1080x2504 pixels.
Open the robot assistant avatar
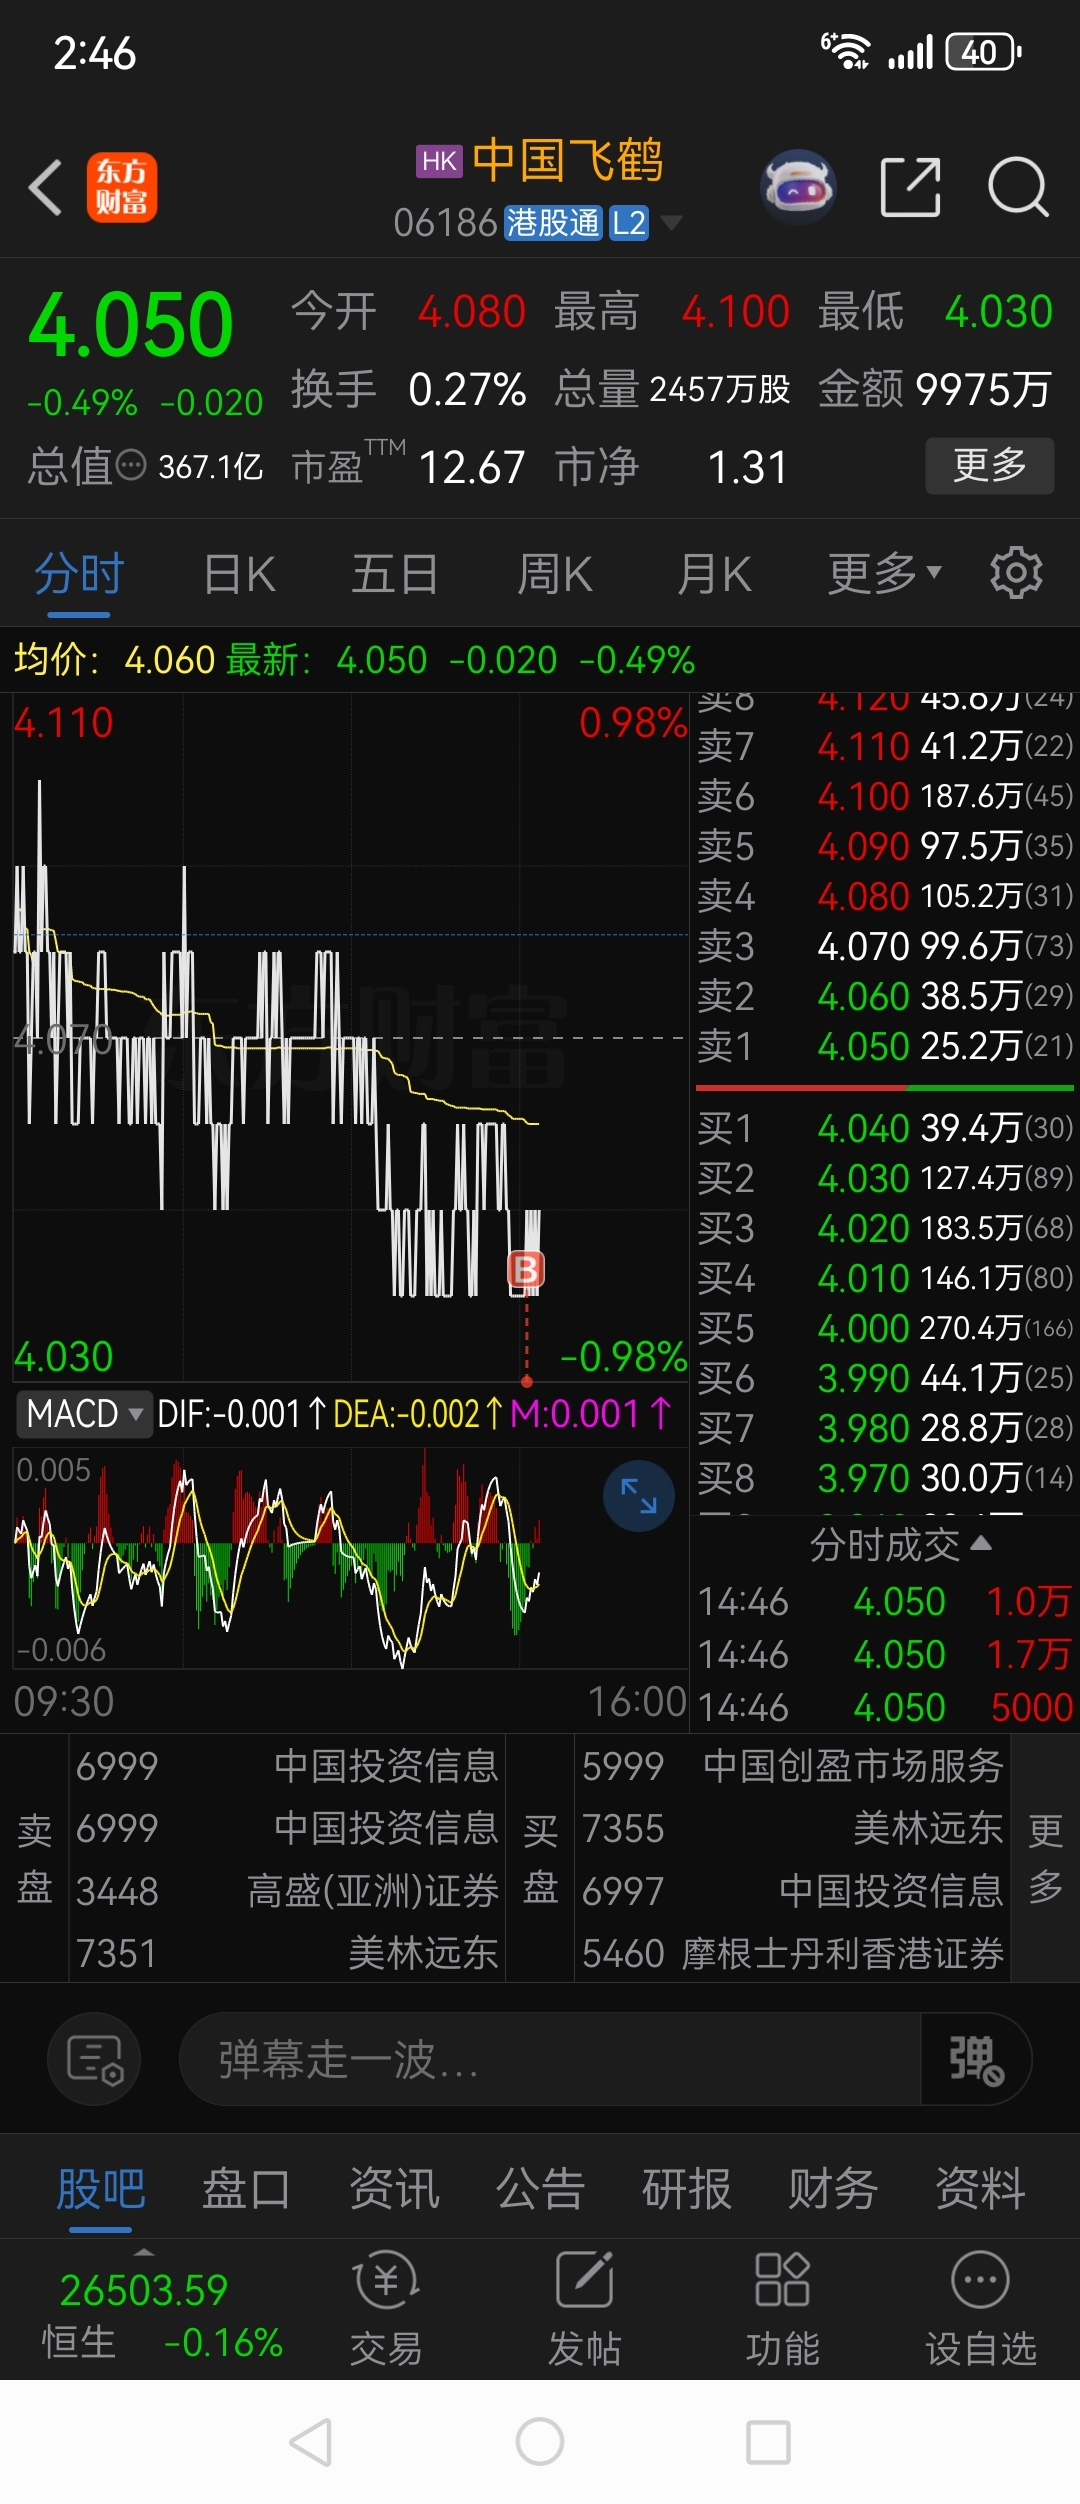tap(798, 186)
